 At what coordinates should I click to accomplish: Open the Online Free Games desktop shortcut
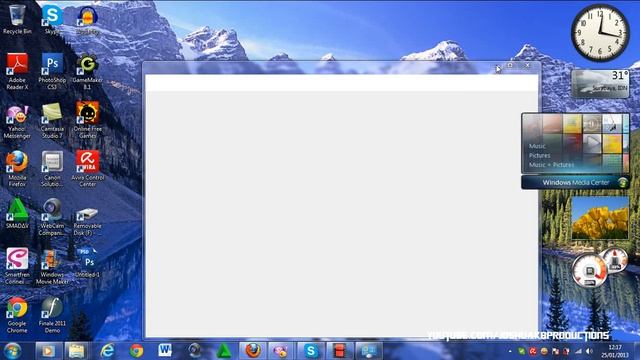[x=87, y=120]
